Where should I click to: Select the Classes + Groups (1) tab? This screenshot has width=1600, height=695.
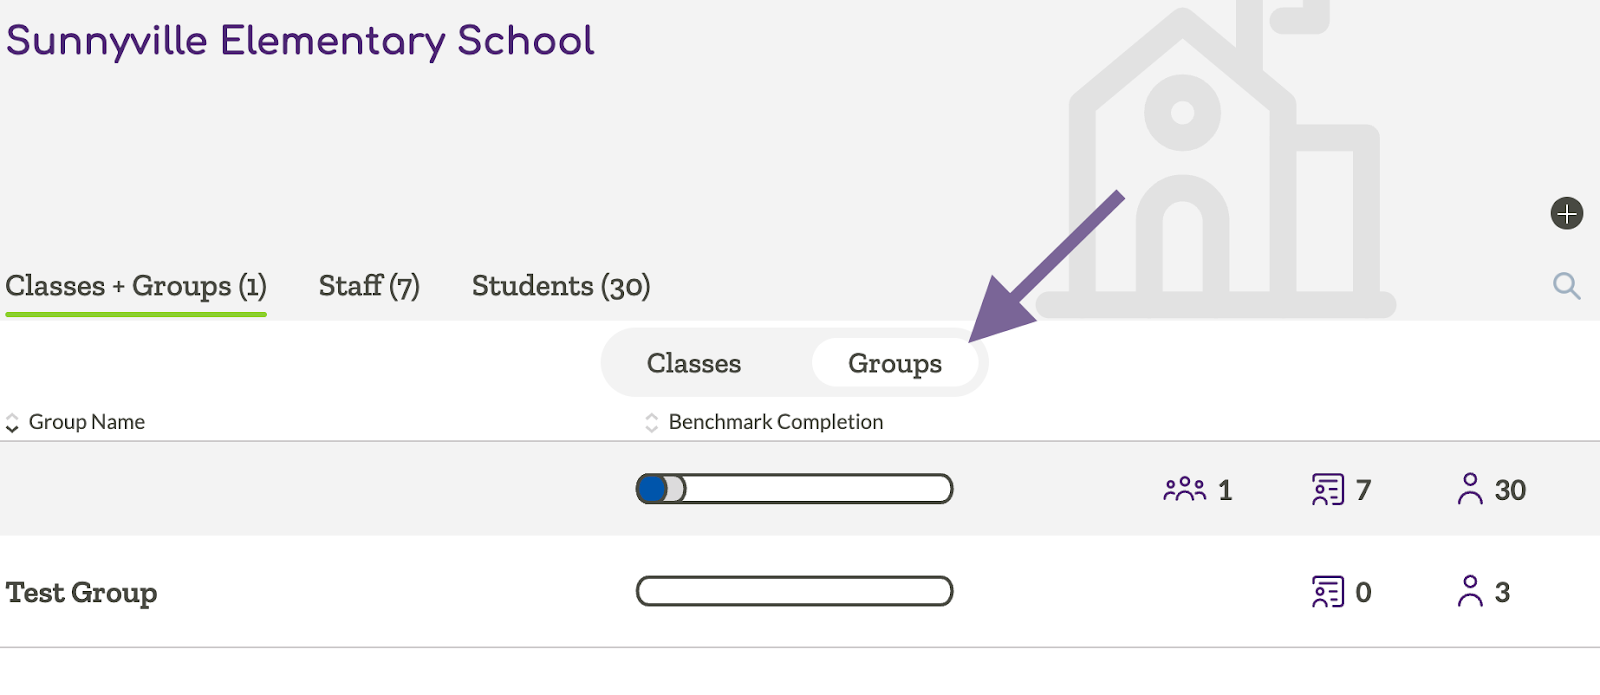pyautogui.click(x=136, y=286)
